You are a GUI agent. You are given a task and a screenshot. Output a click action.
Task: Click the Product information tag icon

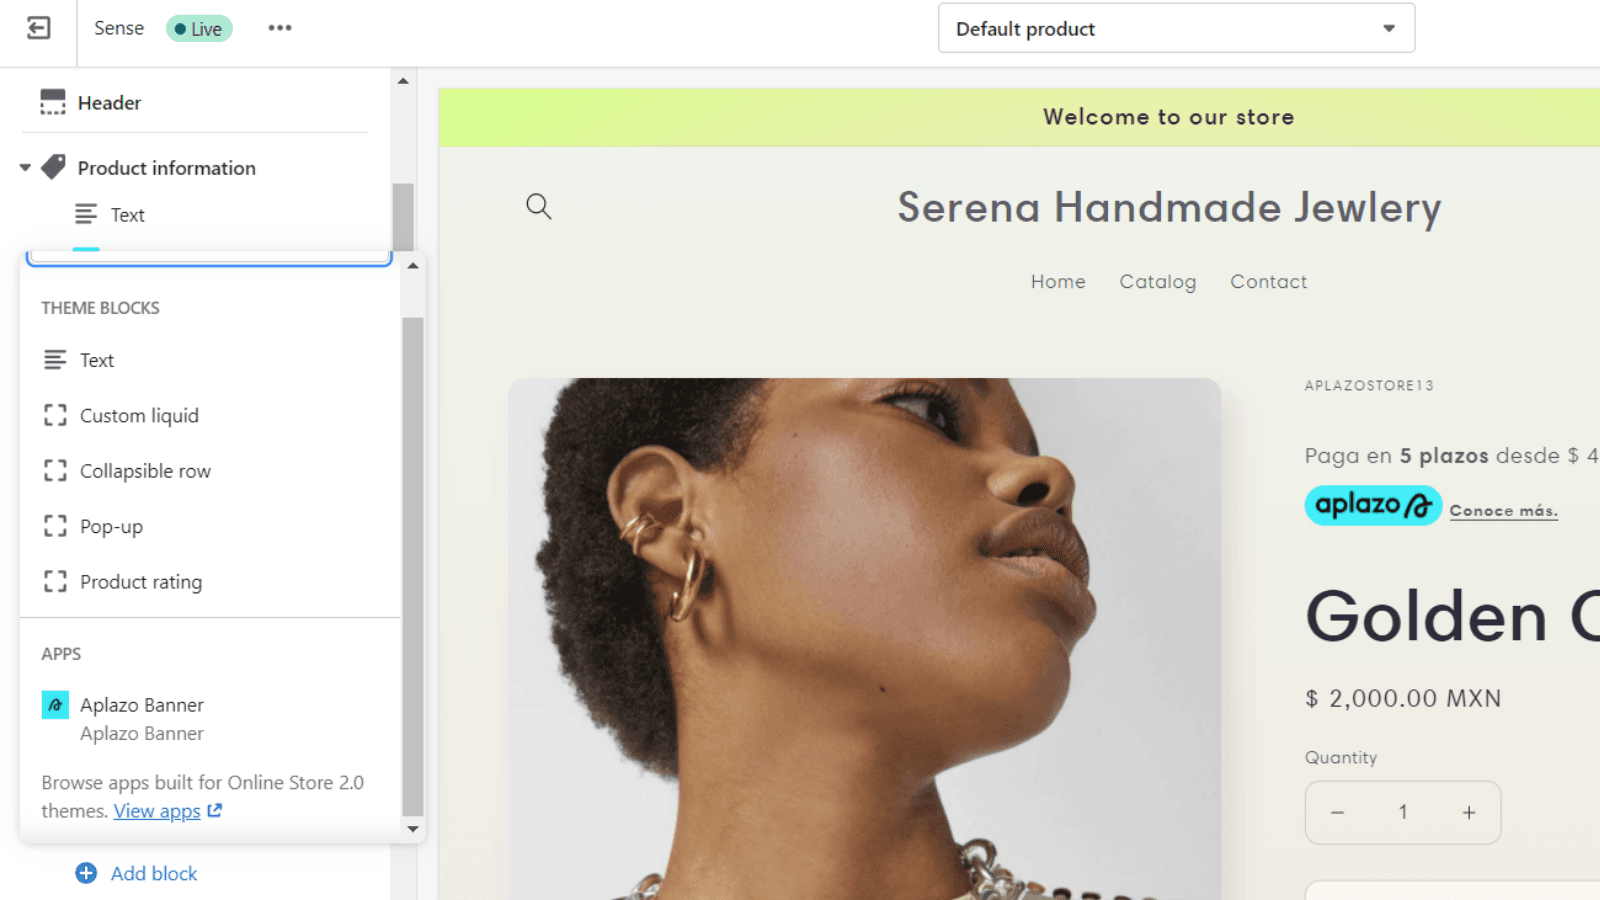[54, 167]
